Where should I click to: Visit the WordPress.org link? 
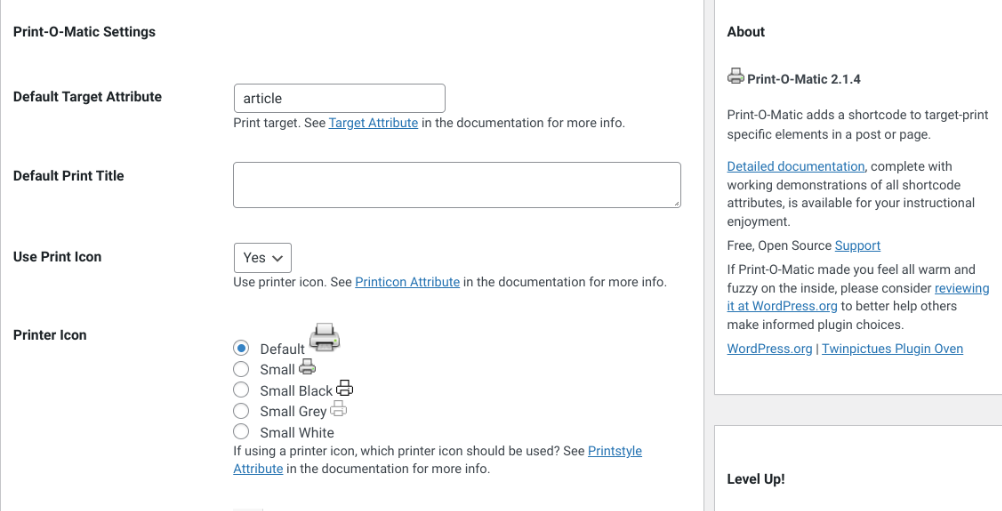770,349
